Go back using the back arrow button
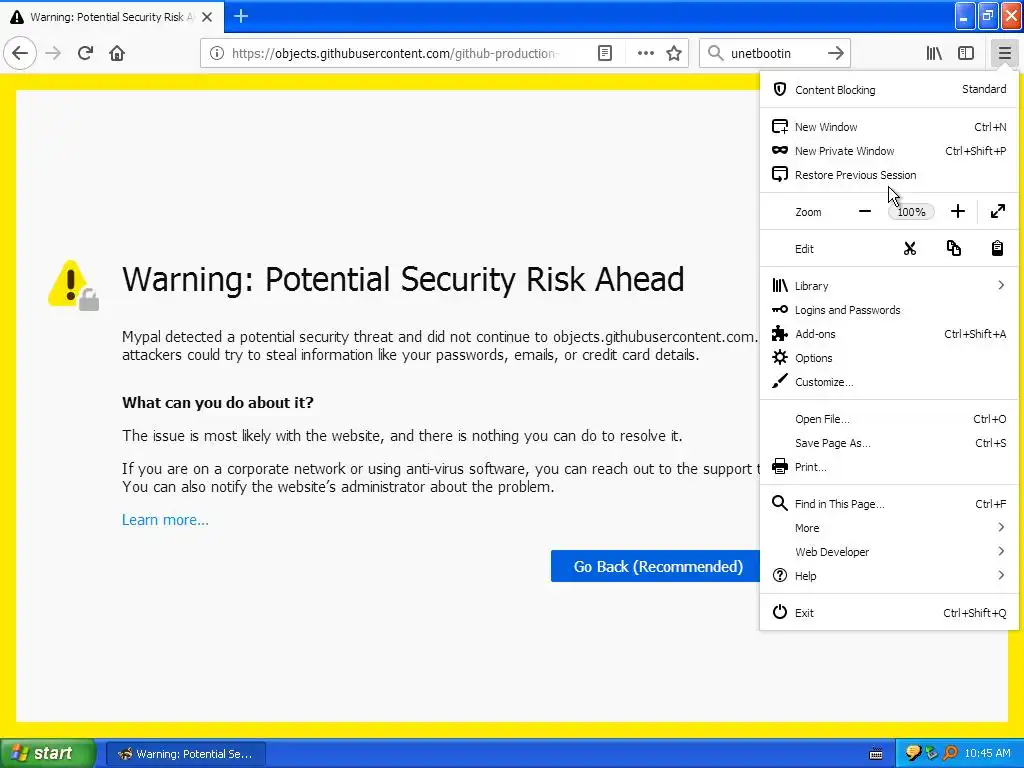The width and height of the screenshot is (1024, 768). (x=20, y=53)
